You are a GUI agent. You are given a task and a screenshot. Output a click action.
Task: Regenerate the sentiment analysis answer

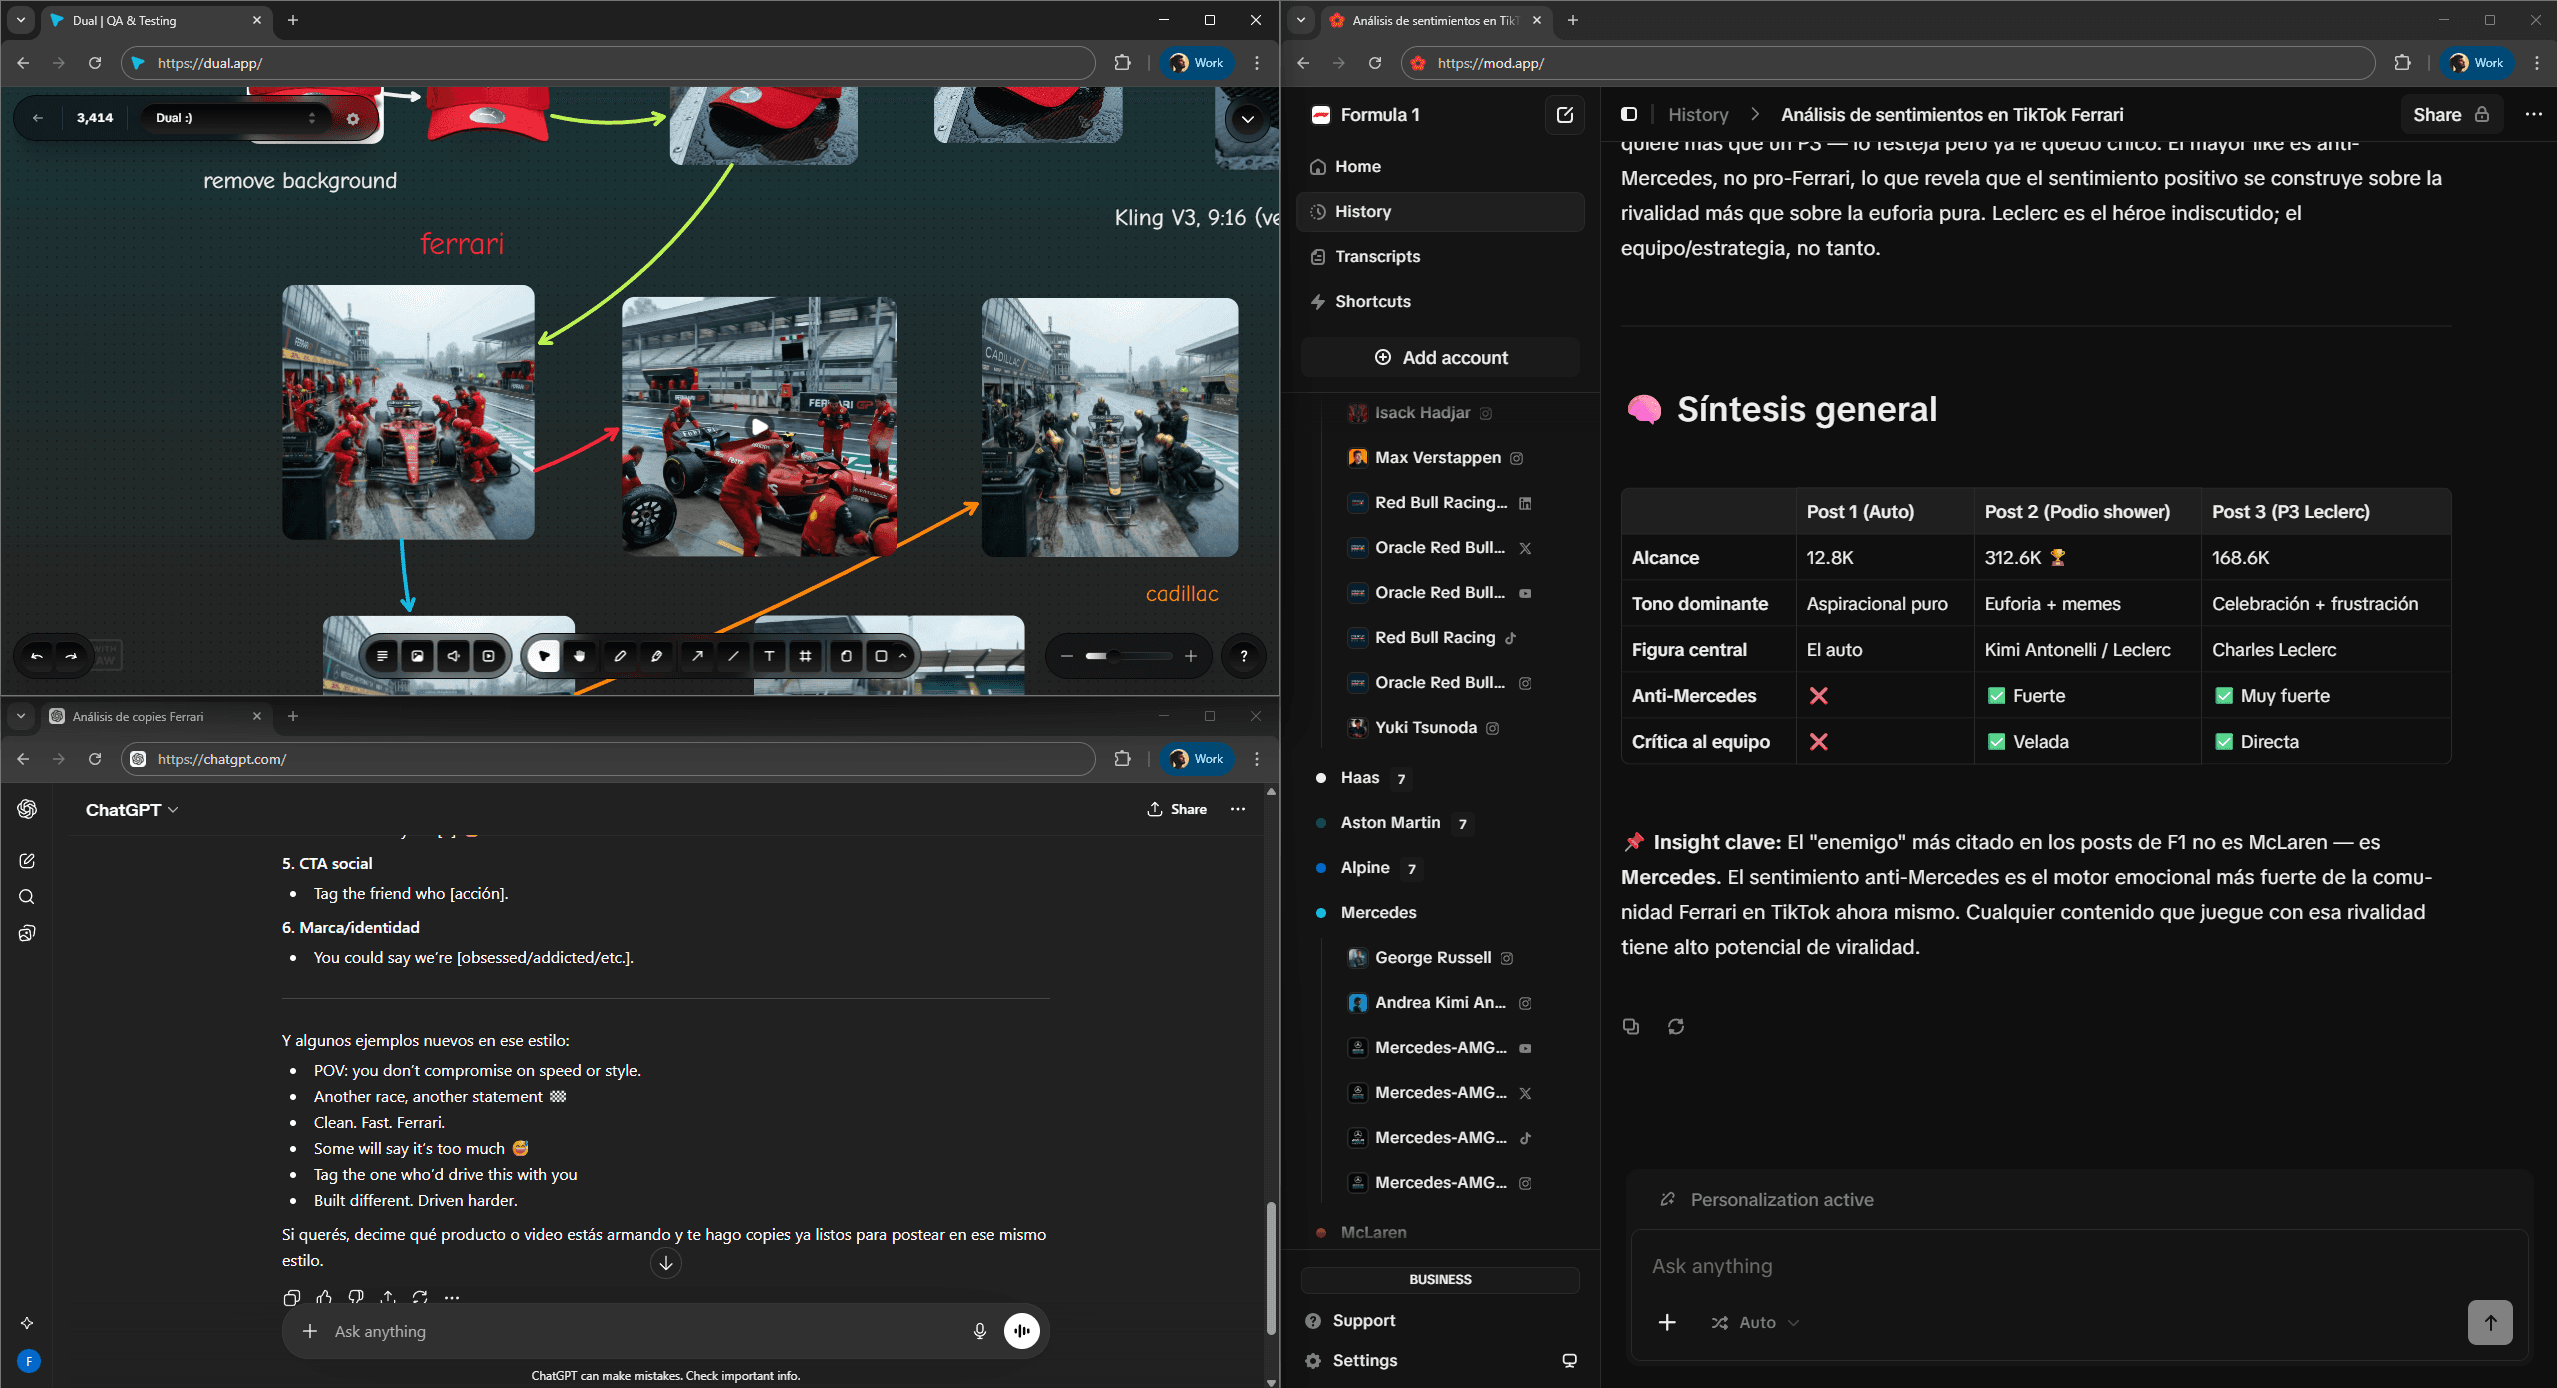click(1676, 1026)
